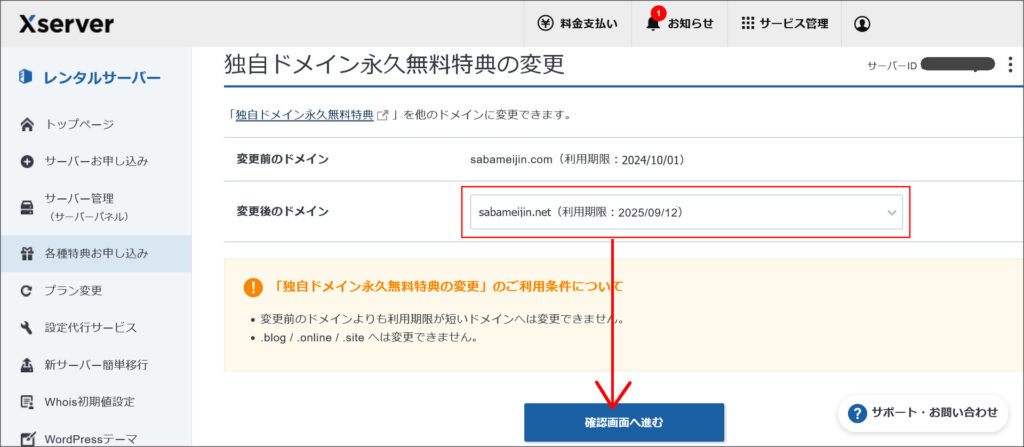Open プラン変更 in the sidebar
This screenshot has height=447, width=1024.
[x=73, y=290]
